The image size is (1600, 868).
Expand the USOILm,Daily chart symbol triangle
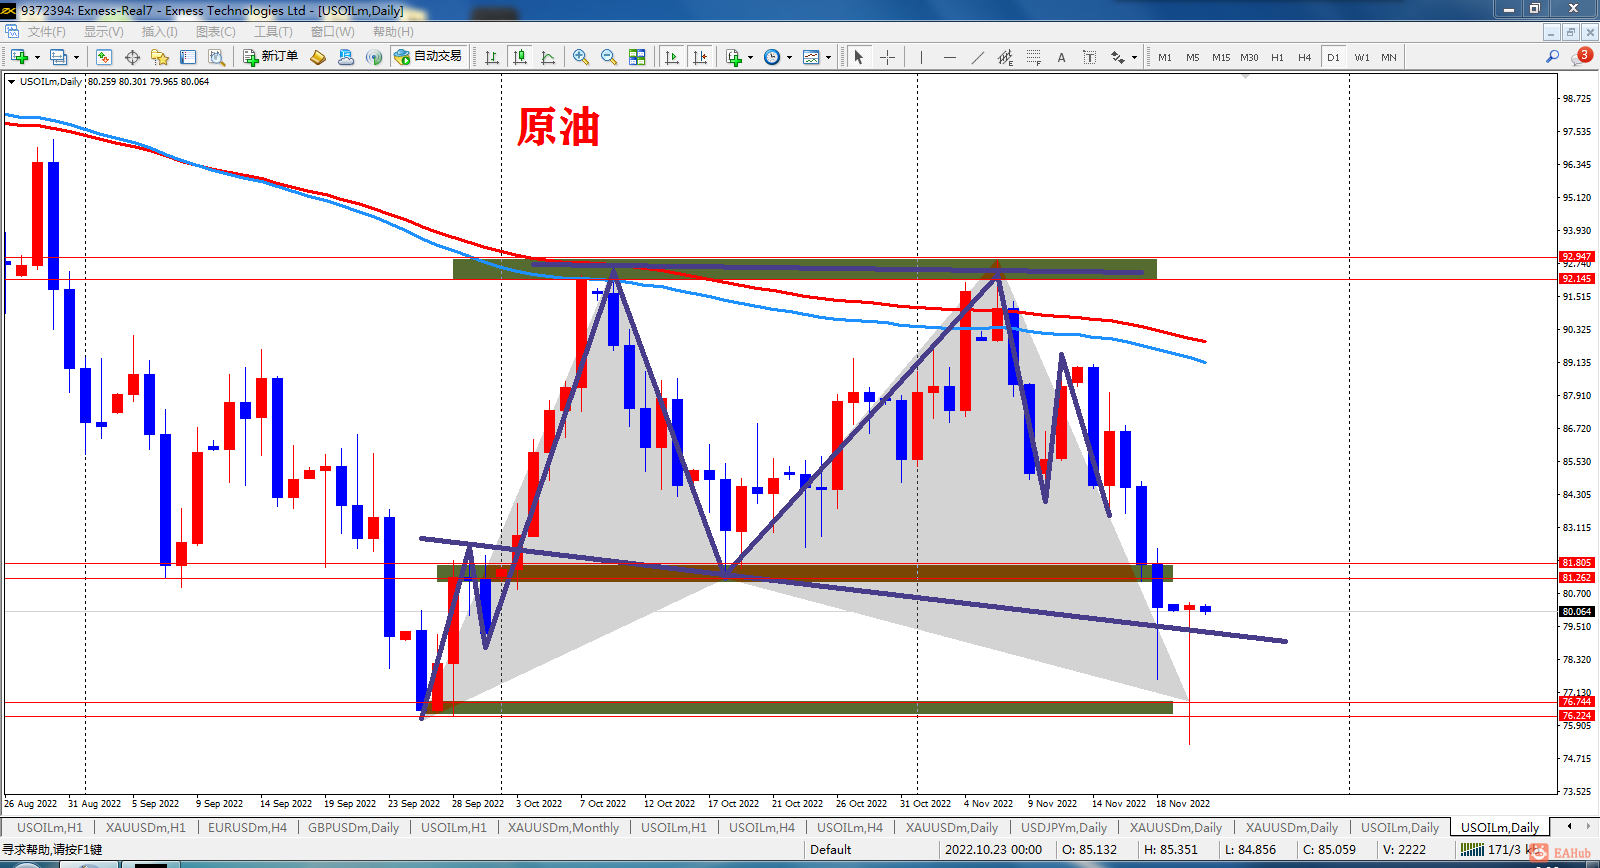(x=12, y=82)
